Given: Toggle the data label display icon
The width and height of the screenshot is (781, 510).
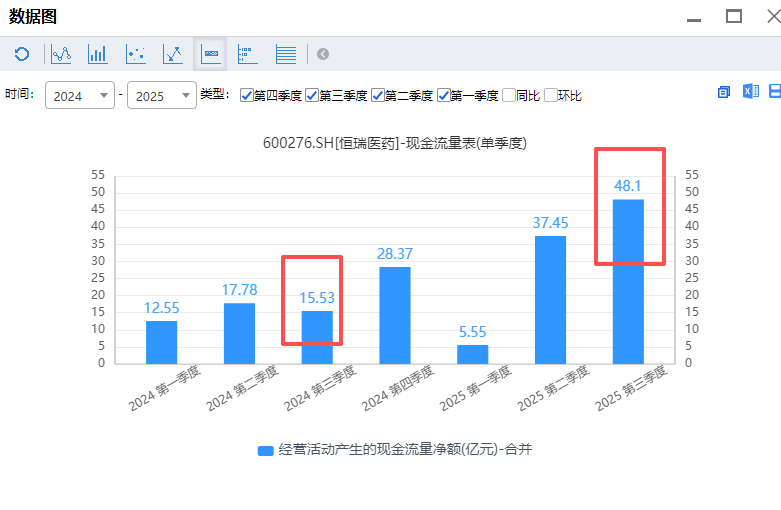Looking at the screenshot, I should (x=210, y=54).
